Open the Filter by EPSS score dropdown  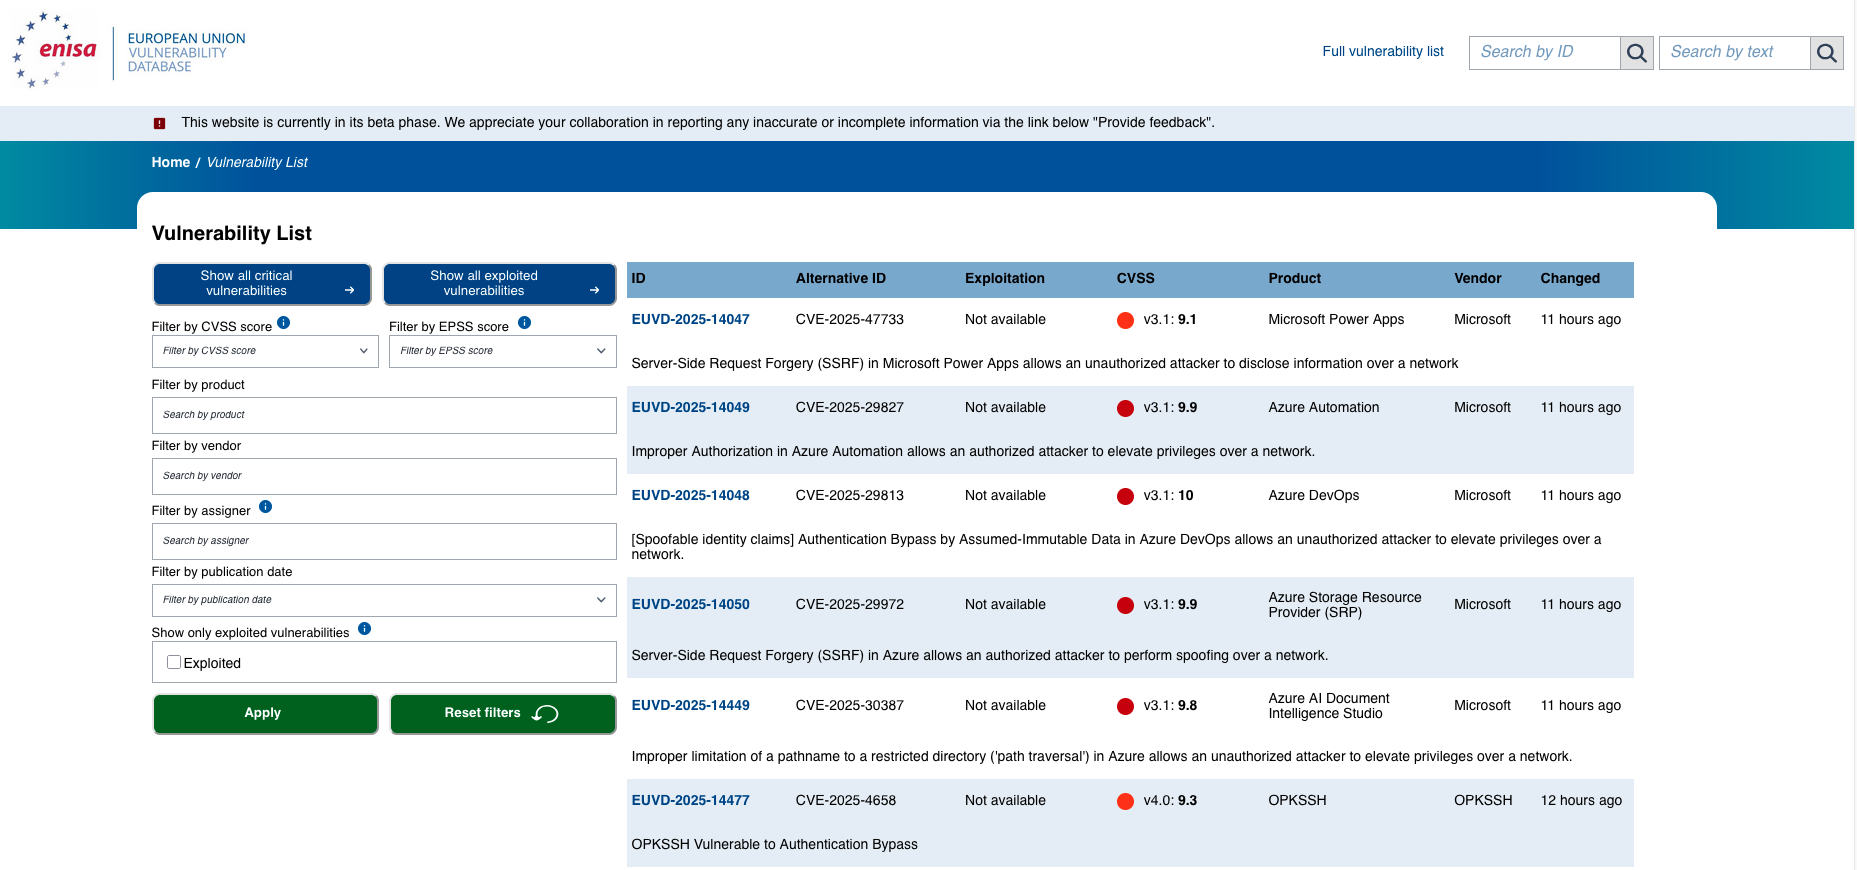[x=502, y=351]
